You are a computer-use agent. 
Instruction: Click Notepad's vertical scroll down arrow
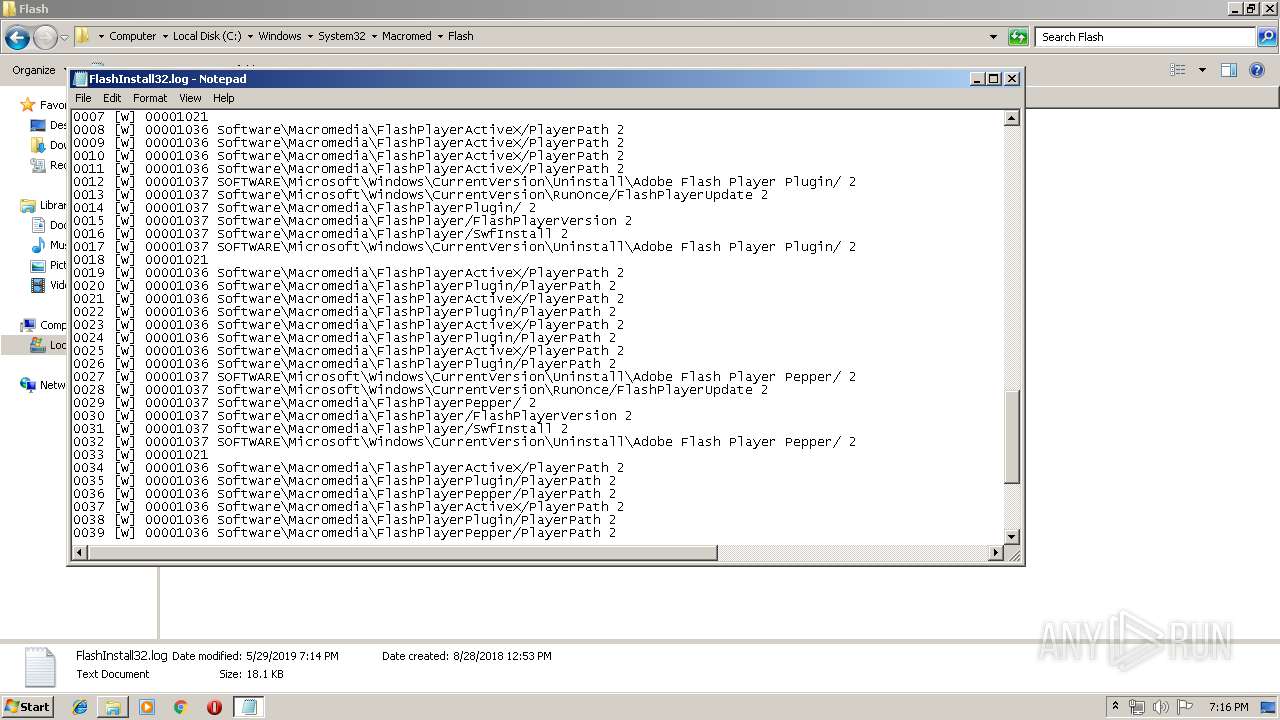pyautogui.click(x=1011, y=537)
